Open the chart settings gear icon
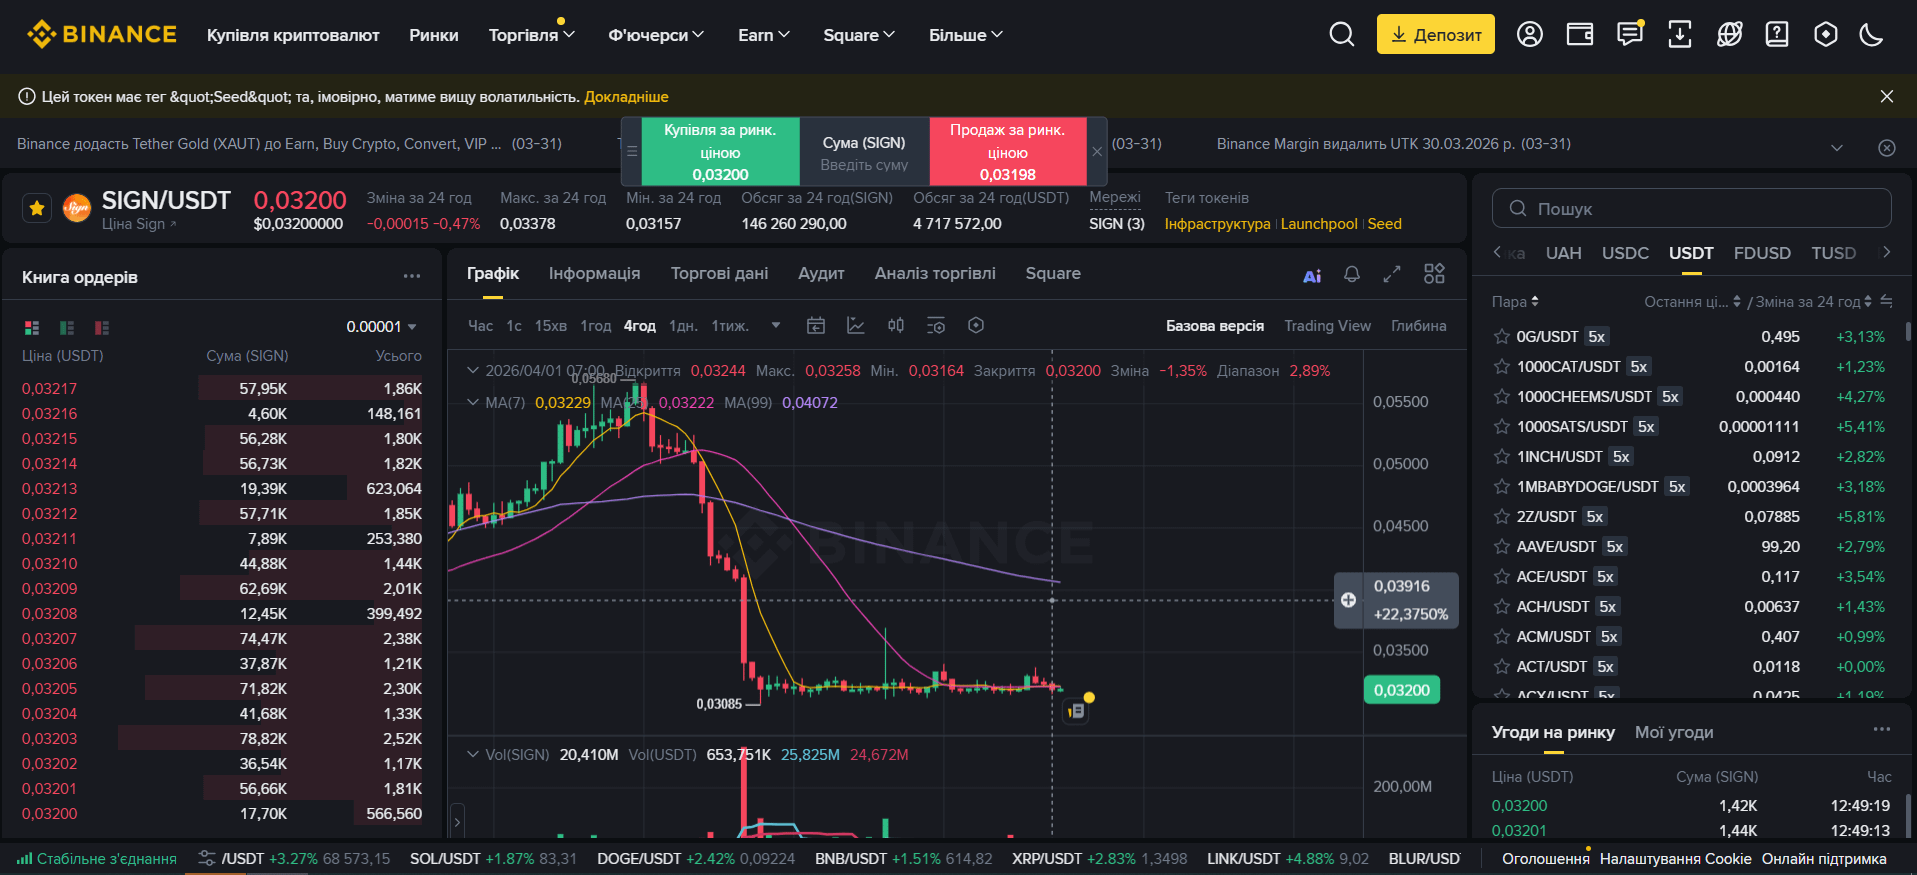 (976, 326)
